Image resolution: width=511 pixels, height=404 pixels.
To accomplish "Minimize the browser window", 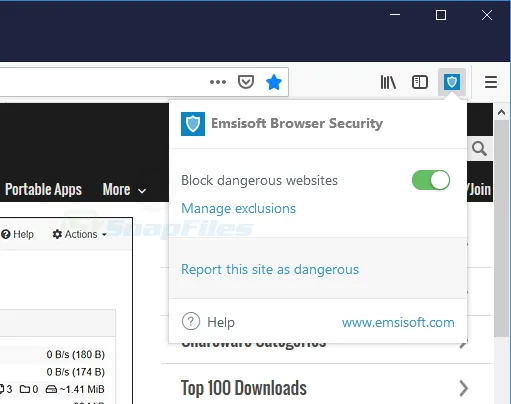I will tap(395, 15).
